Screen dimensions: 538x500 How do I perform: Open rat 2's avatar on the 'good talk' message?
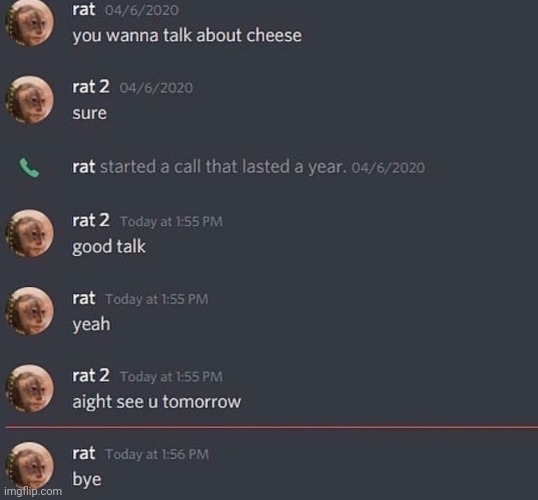[x=30, y=233]
